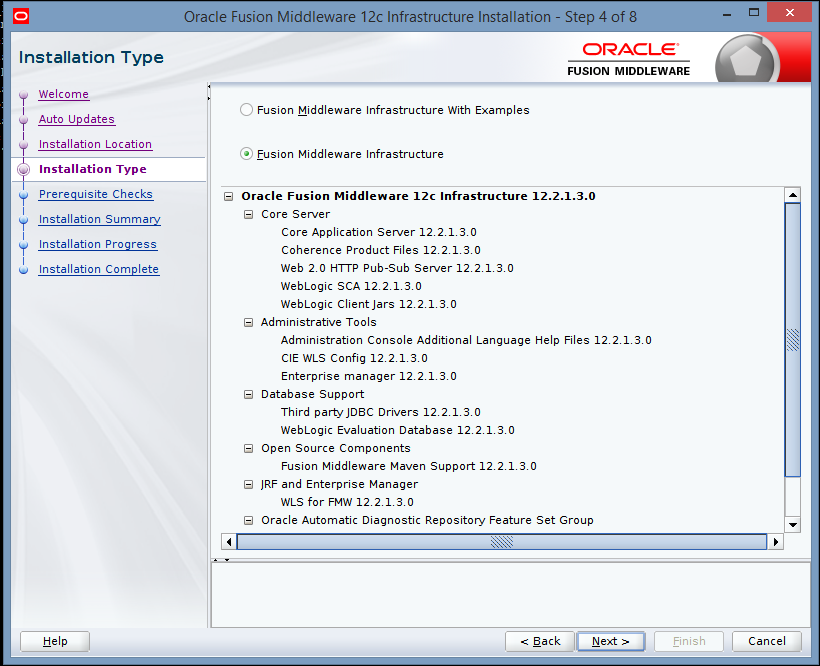Proceed with the Next button
The image size is (820, 666).
[610, 641]
